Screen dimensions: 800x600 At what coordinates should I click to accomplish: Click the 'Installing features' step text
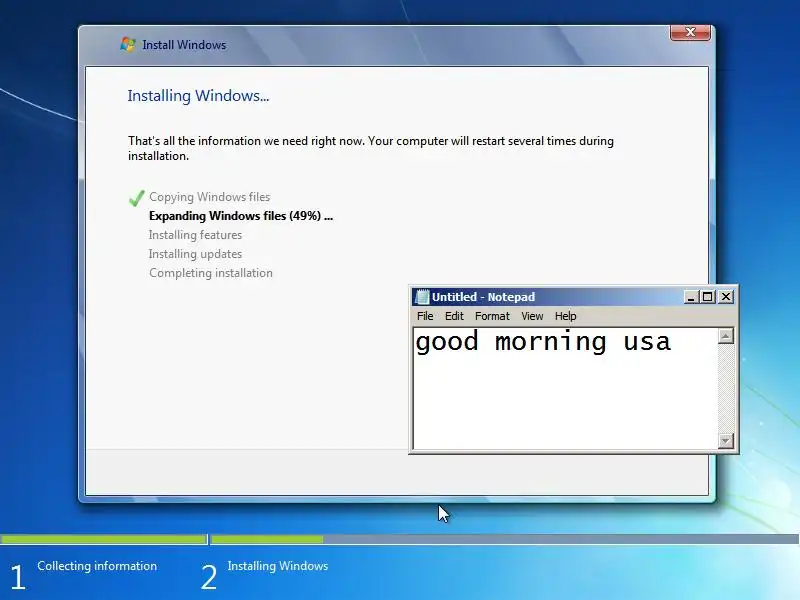pyautogui.click(x=195, y=235)
